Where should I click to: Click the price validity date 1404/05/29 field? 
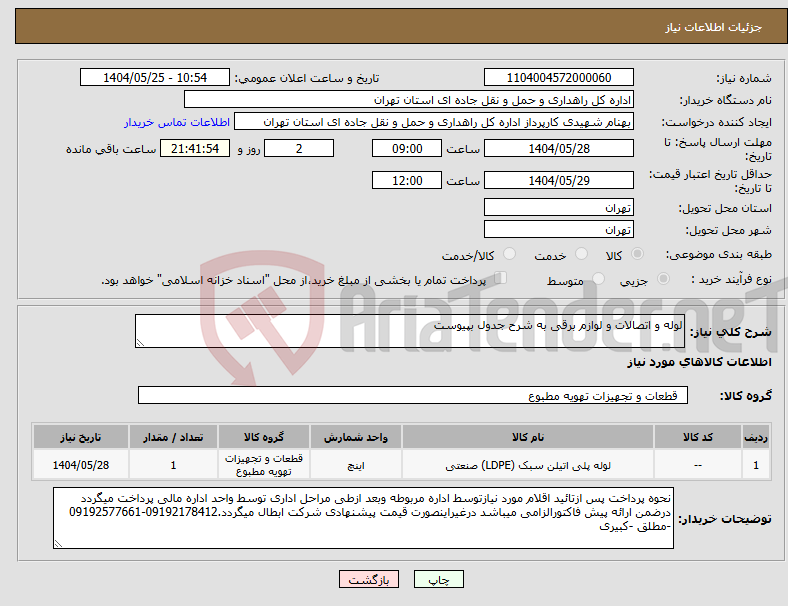point(558,180)
